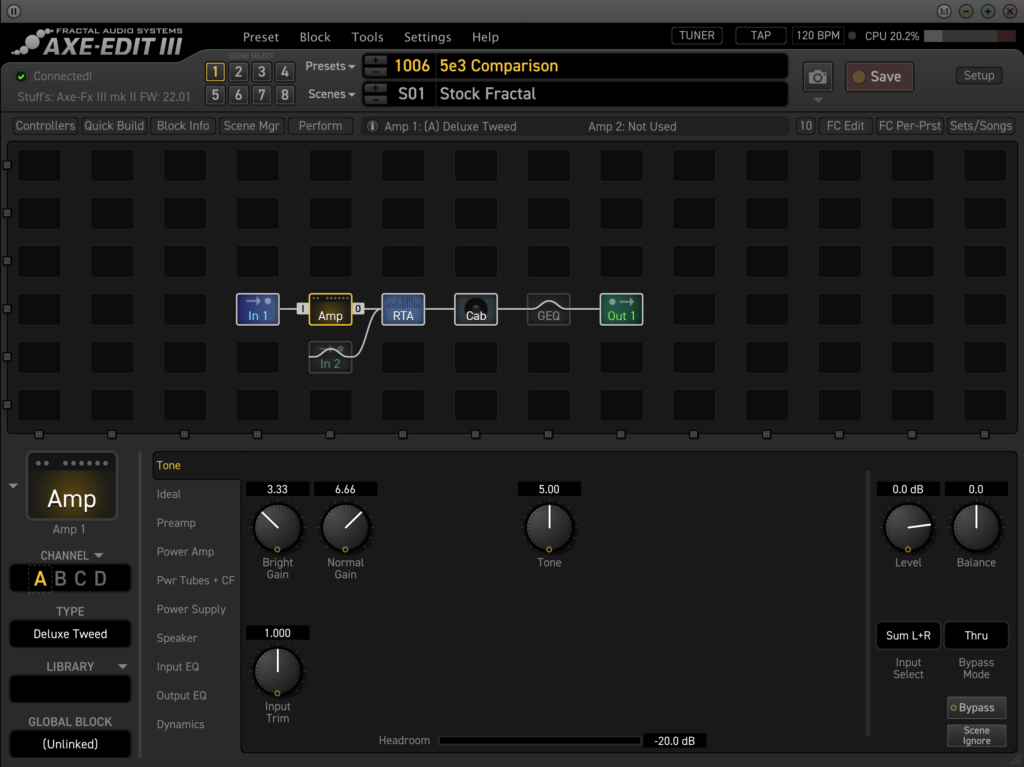This screenshot has width=1024, height=767.
Task: Select the In 1 block in grid
Action: click(257, 309)
